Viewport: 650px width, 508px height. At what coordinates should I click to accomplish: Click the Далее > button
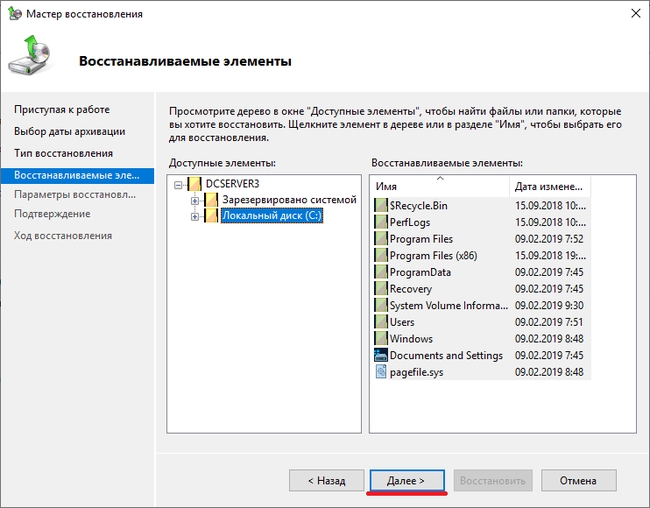407,481
